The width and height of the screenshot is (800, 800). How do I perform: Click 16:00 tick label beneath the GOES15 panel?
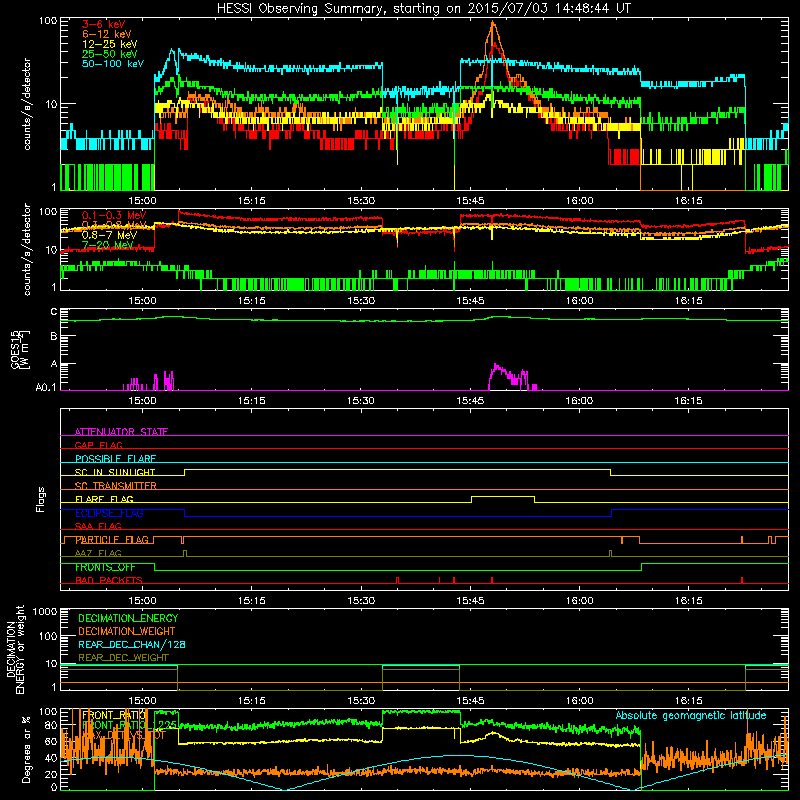click(579, 401)
